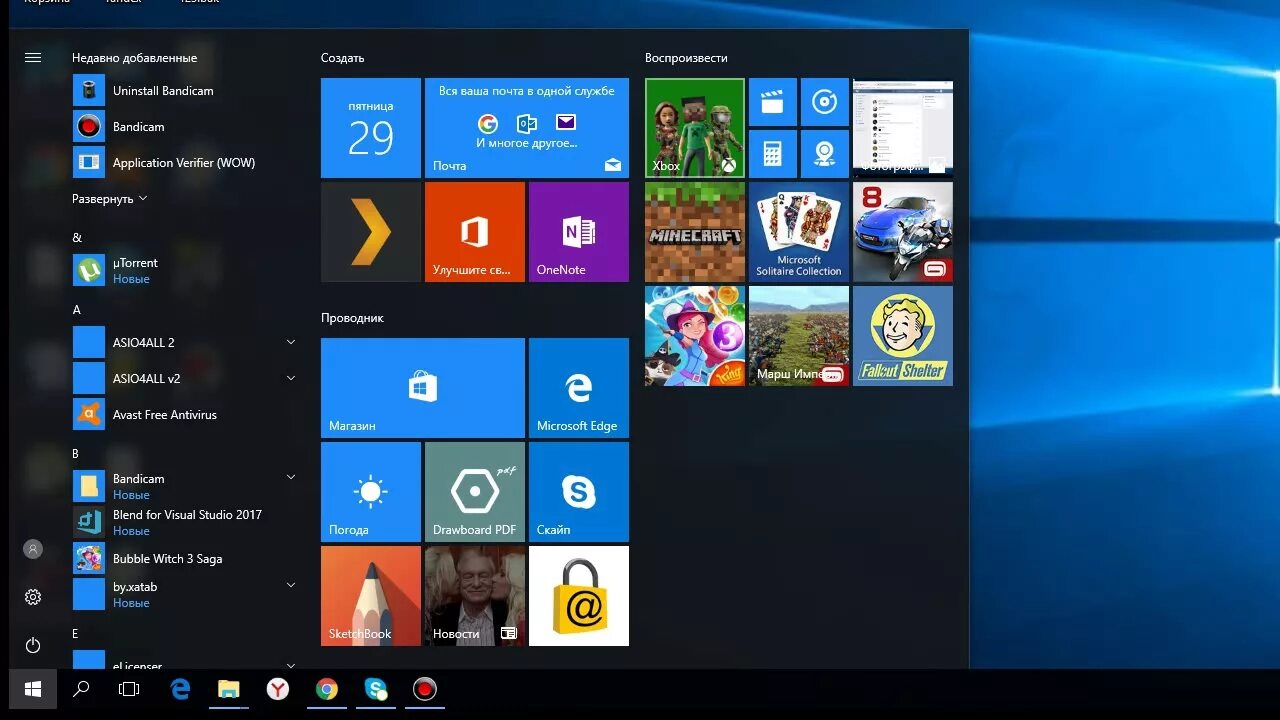Screen dimensions: 1280x720
Task: Open File Explorer from the taskbar
Action: pos(229,689)
